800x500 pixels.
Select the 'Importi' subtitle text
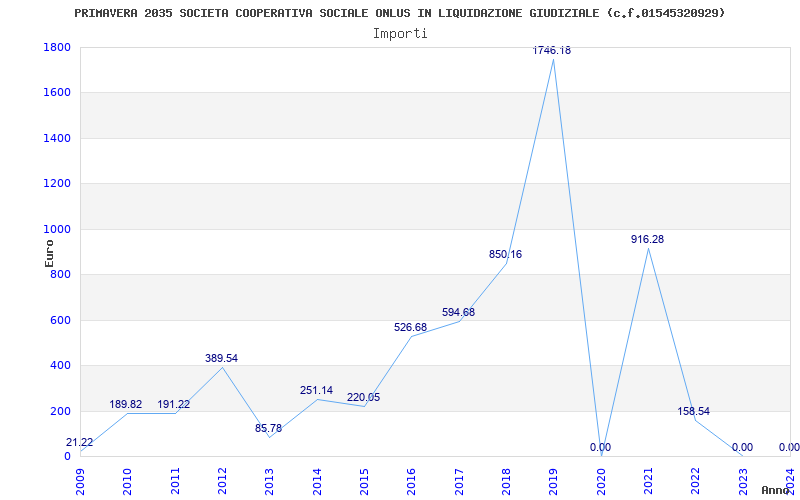[x=400, y=34]
